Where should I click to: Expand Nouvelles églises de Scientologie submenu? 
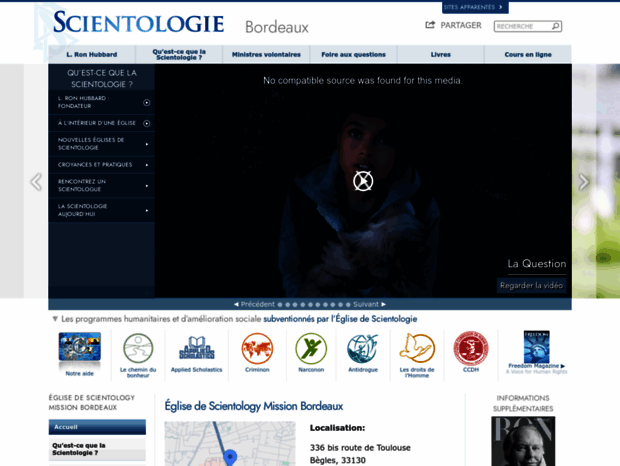147,144
